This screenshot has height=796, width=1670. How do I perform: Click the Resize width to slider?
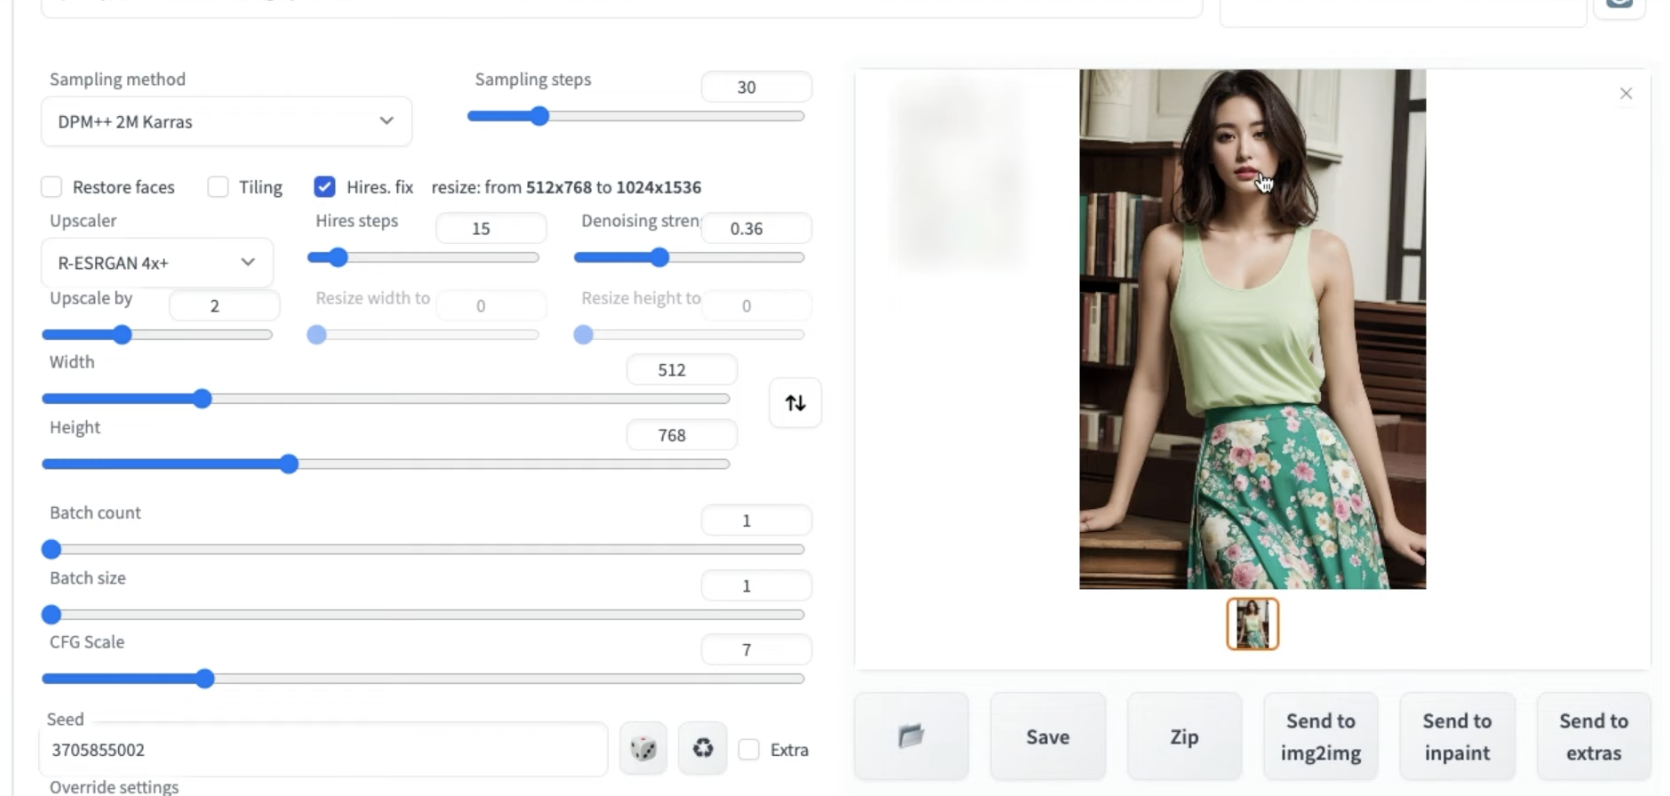click(423, 335)
